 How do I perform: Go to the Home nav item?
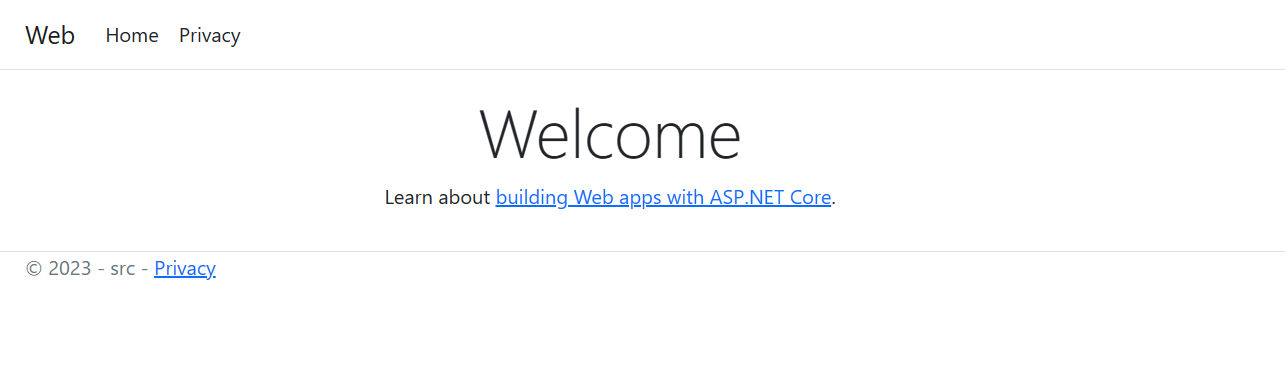click(132, 35)
